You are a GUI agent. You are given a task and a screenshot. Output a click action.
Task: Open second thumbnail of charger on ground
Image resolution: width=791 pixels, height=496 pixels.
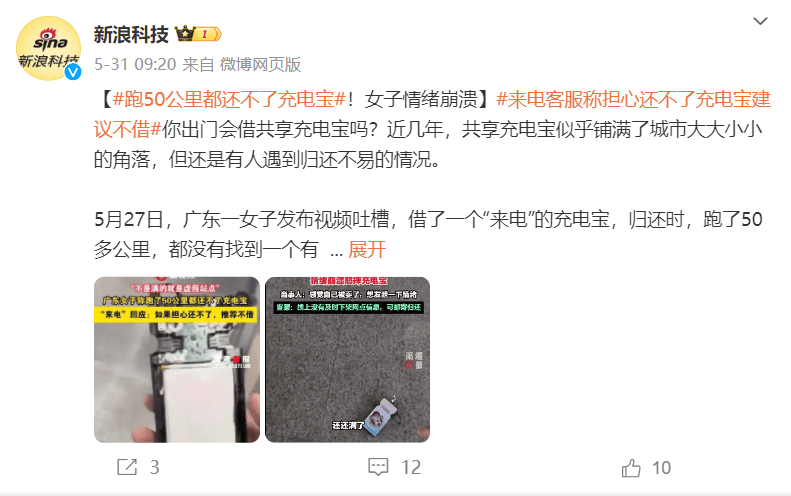[348, 360]
